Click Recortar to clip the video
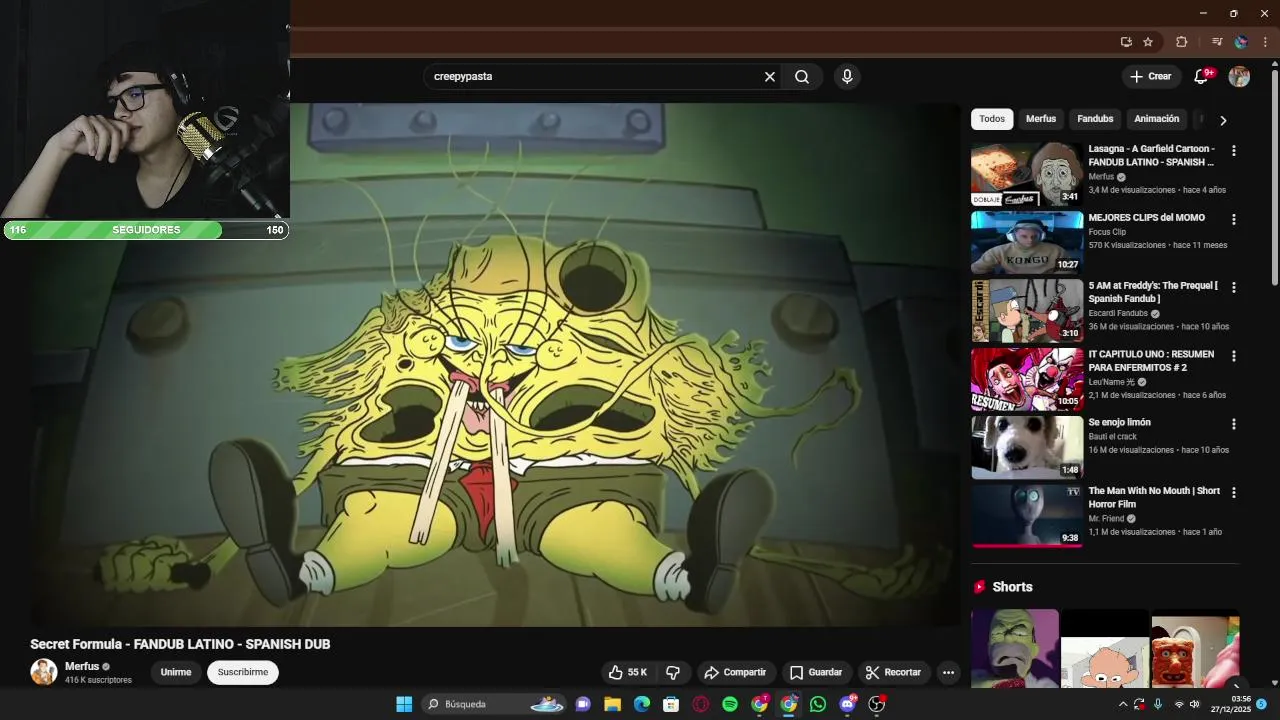Screen dimensions: 1280x720 tap(893, 672)
